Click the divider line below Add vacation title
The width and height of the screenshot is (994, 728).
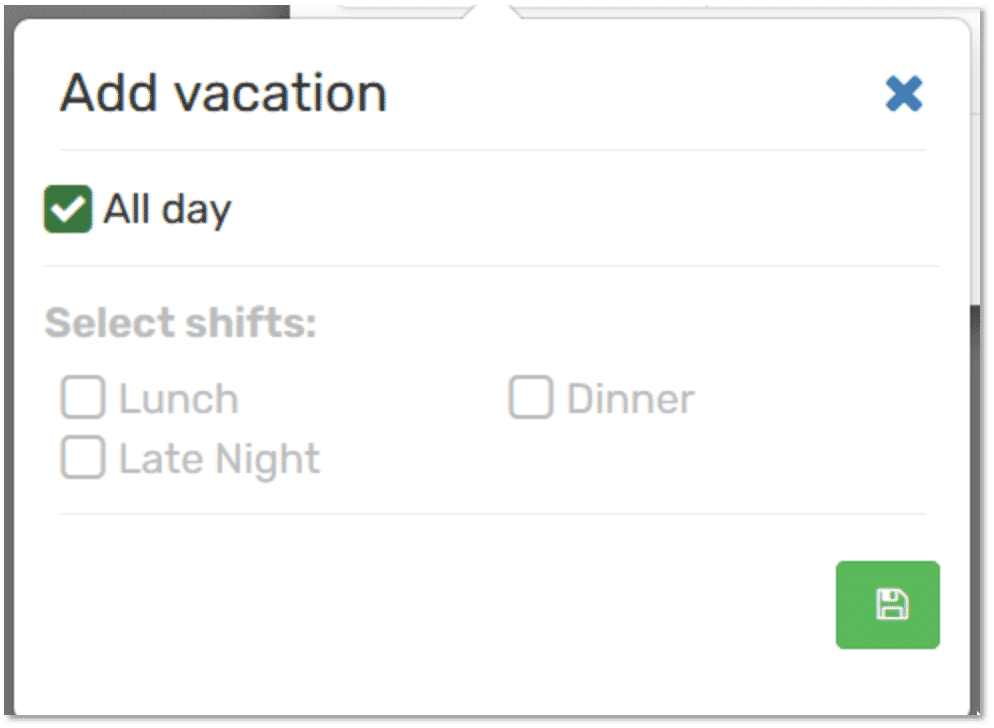pyautogui.click(x=492, y=150)
